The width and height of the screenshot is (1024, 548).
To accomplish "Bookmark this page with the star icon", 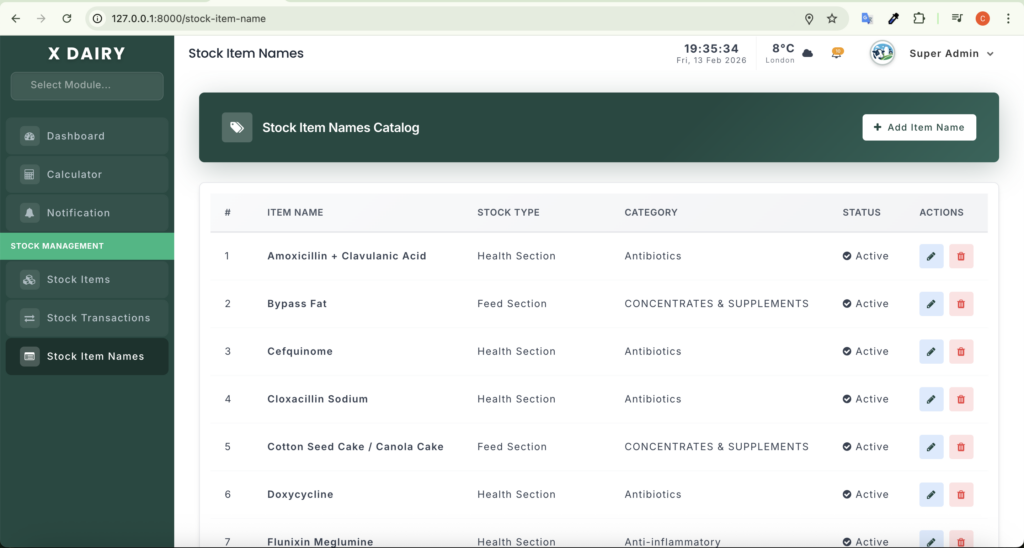I will (832, 19).
